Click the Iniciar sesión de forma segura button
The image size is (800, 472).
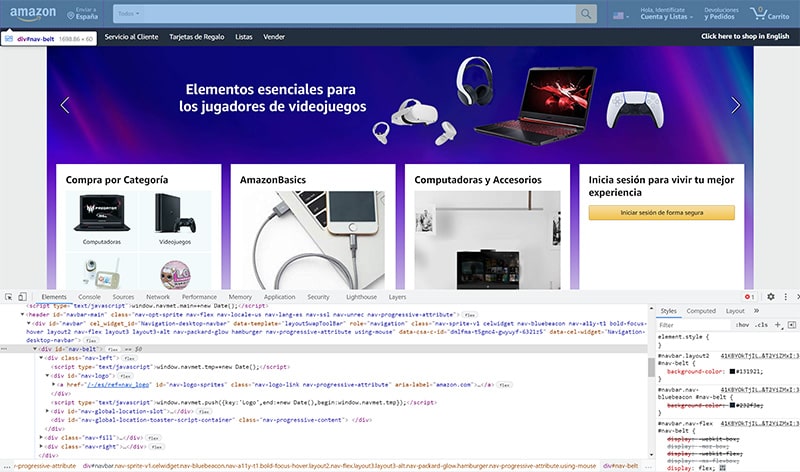pyautogui.click(x=661, y=213)
